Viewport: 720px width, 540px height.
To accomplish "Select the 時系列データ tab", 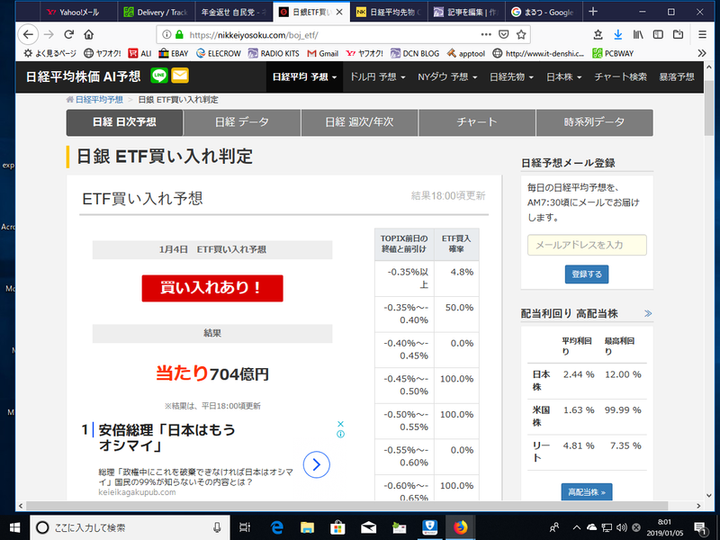I will point(594,122).
